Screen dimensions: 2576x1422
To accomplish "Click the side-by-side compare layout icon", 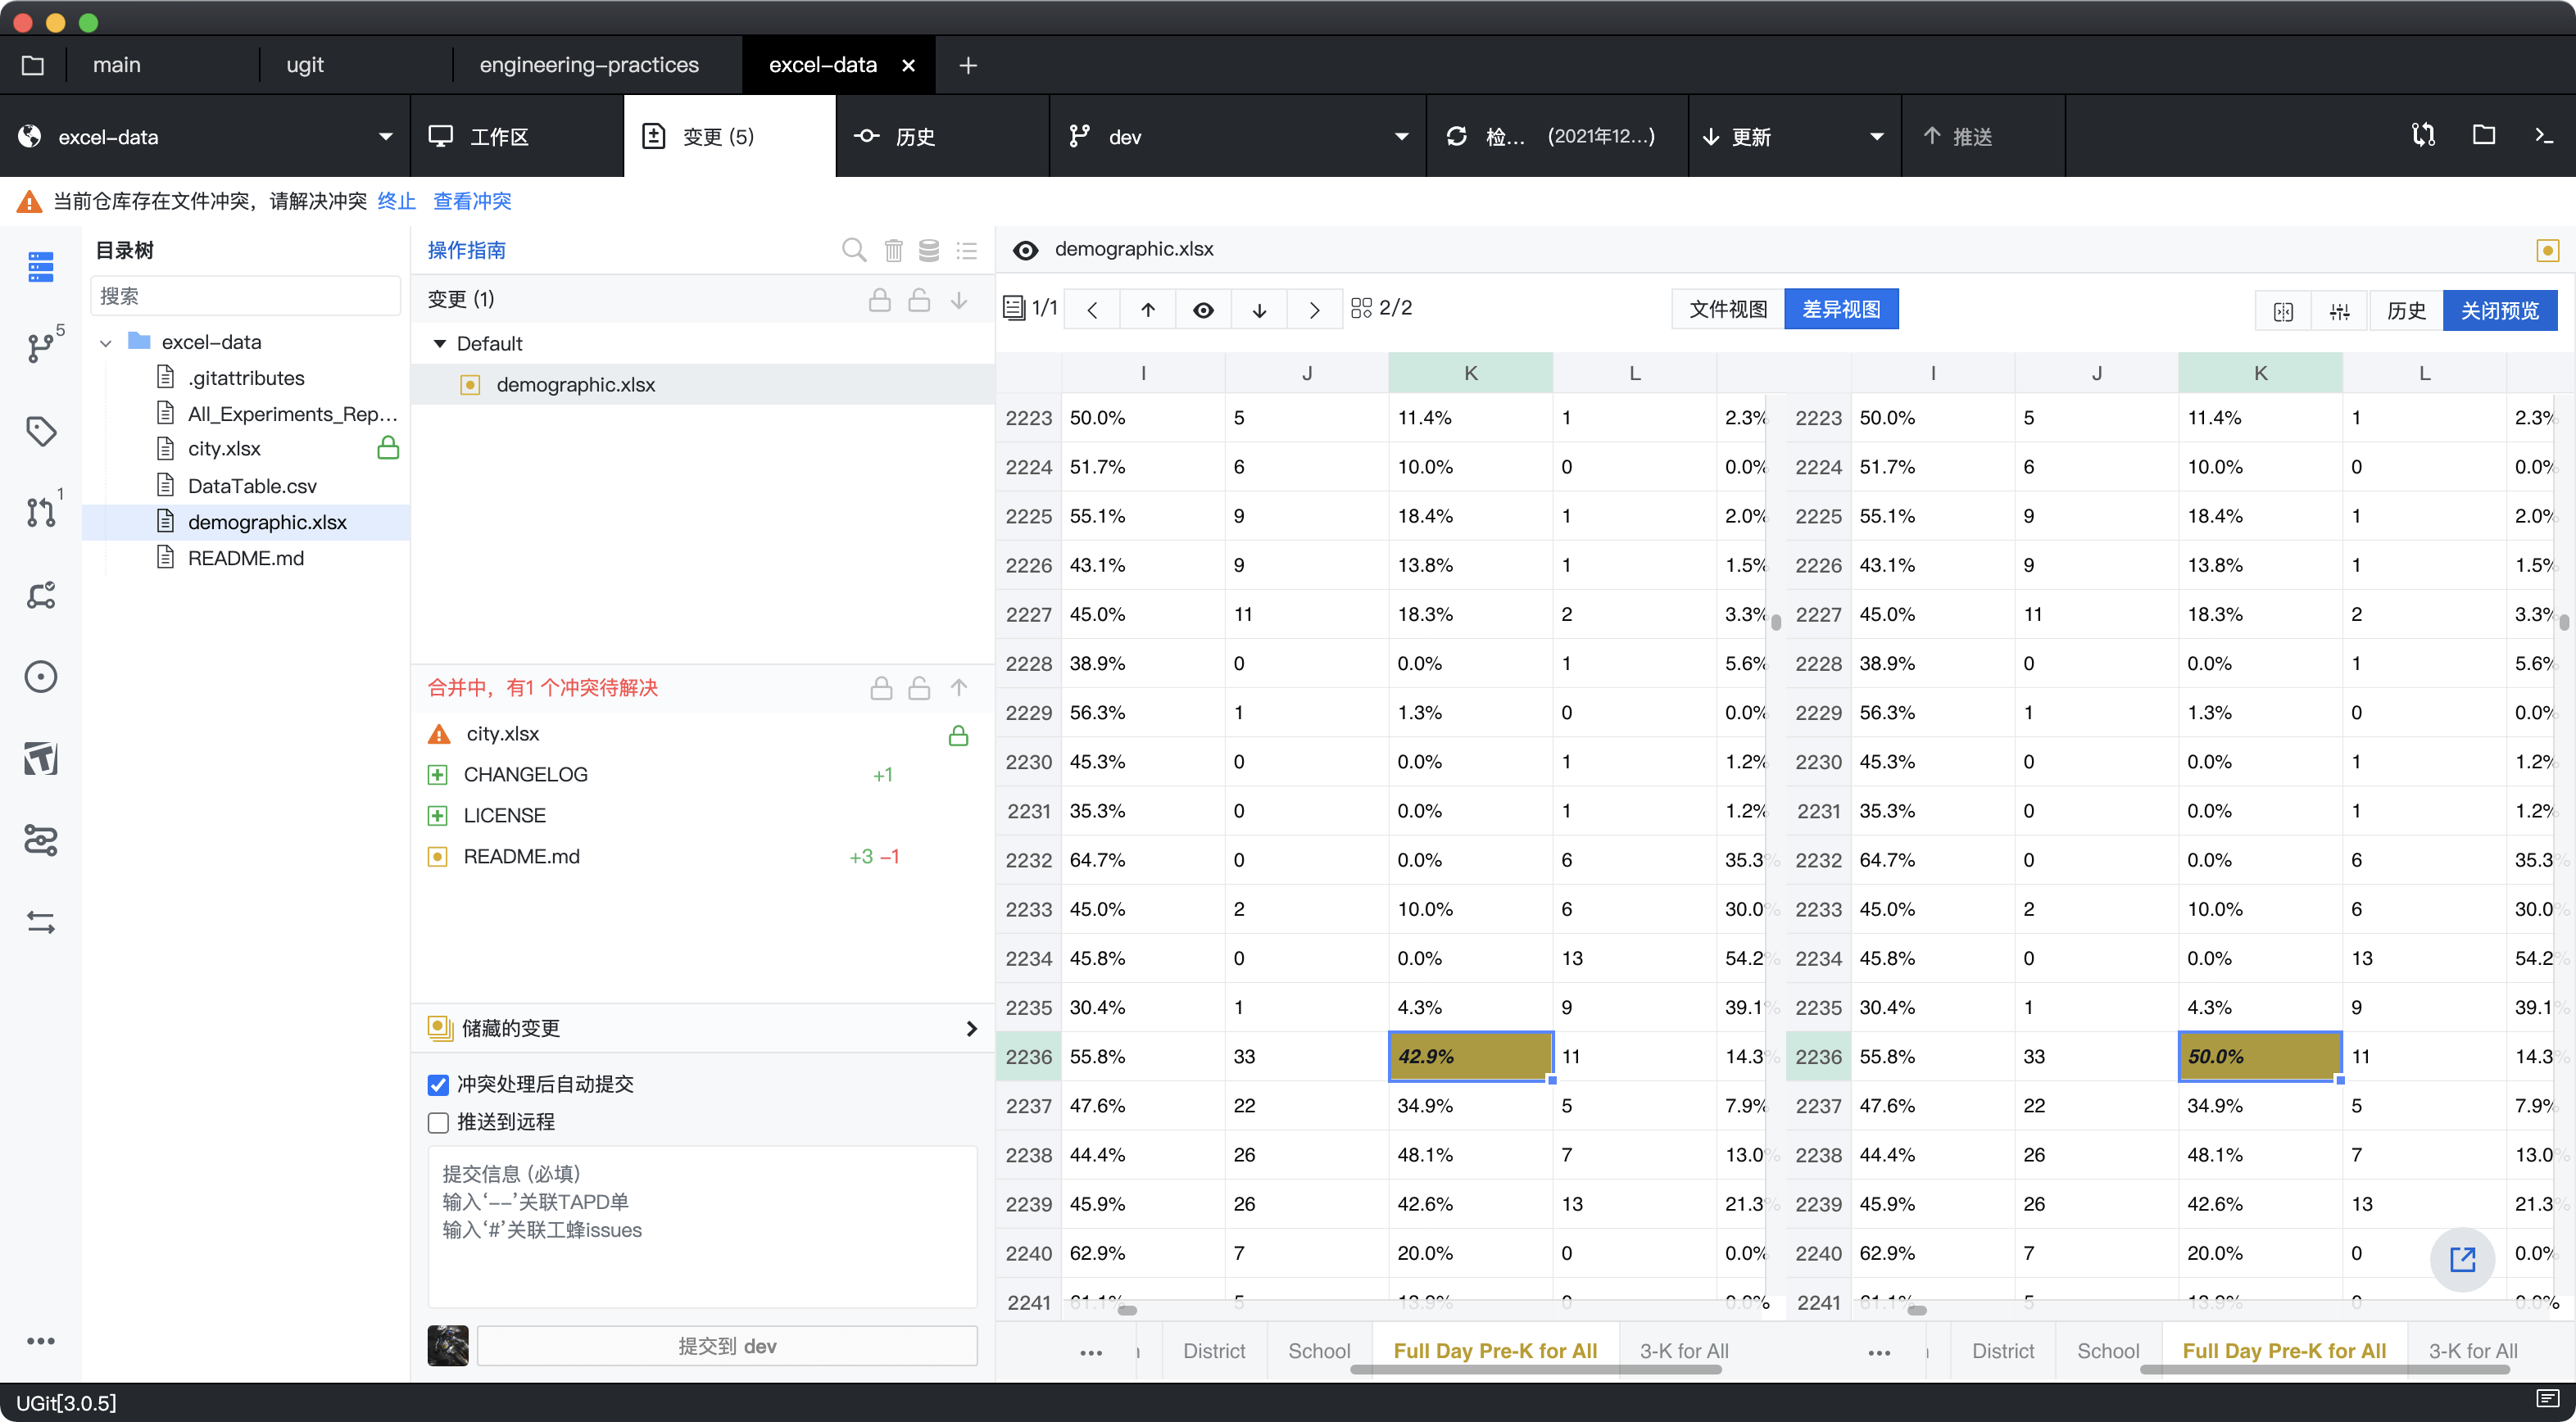I will [x=2284, y=311].
